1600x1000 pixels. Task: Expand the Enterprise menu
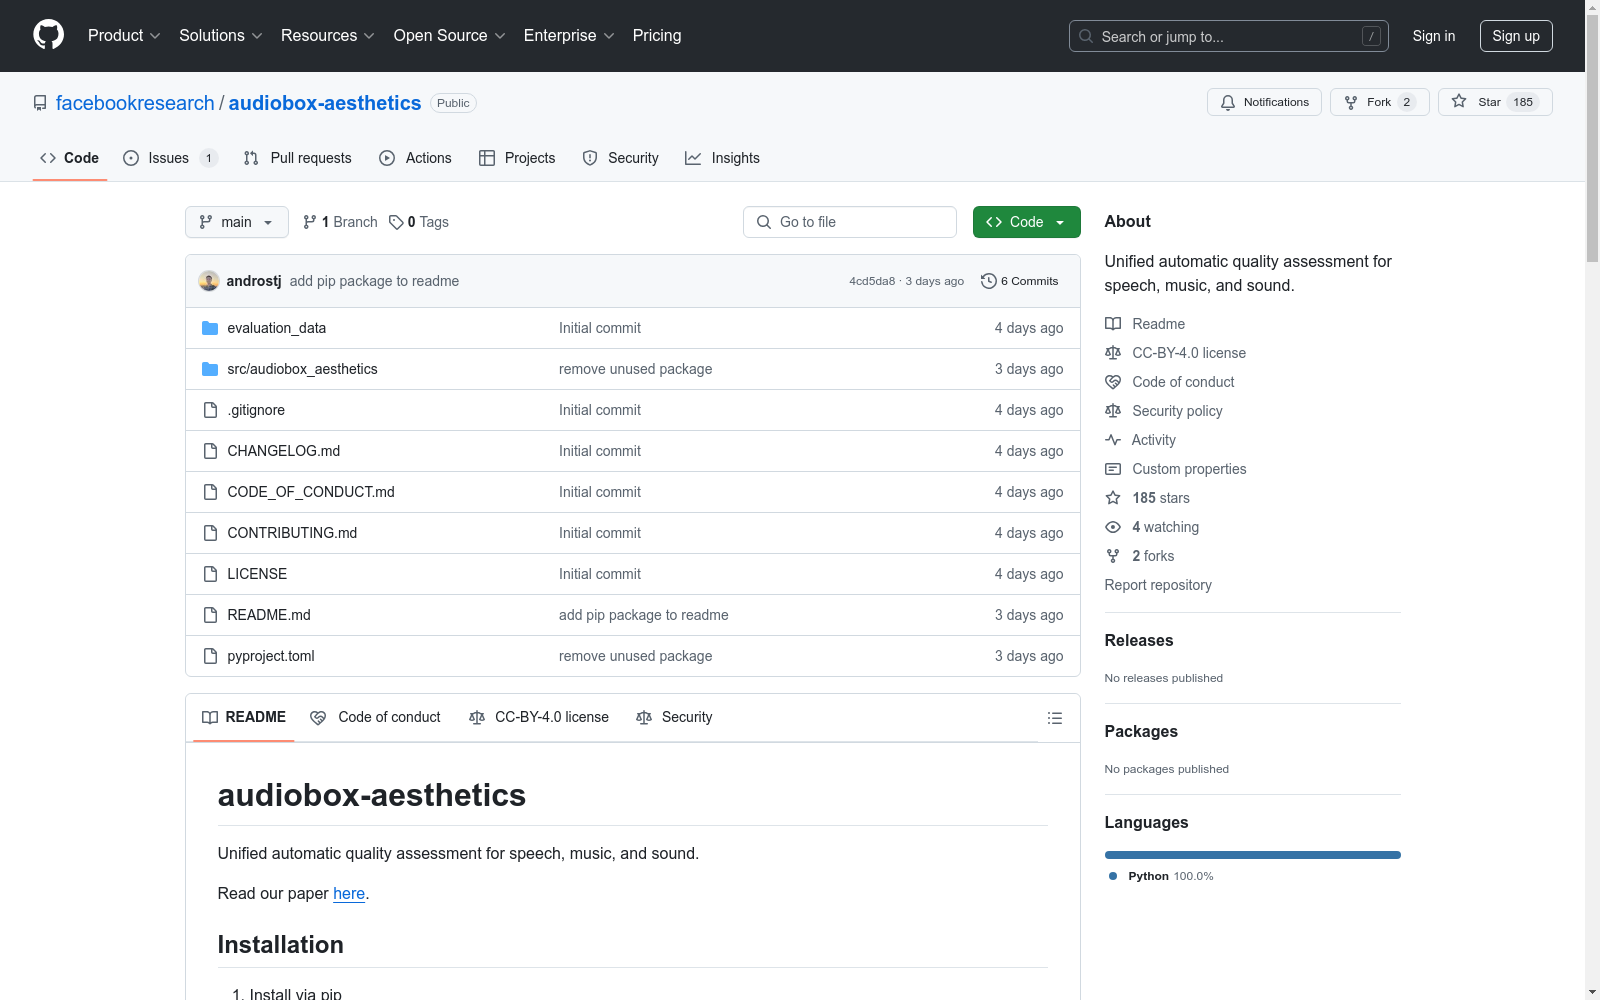569,35
